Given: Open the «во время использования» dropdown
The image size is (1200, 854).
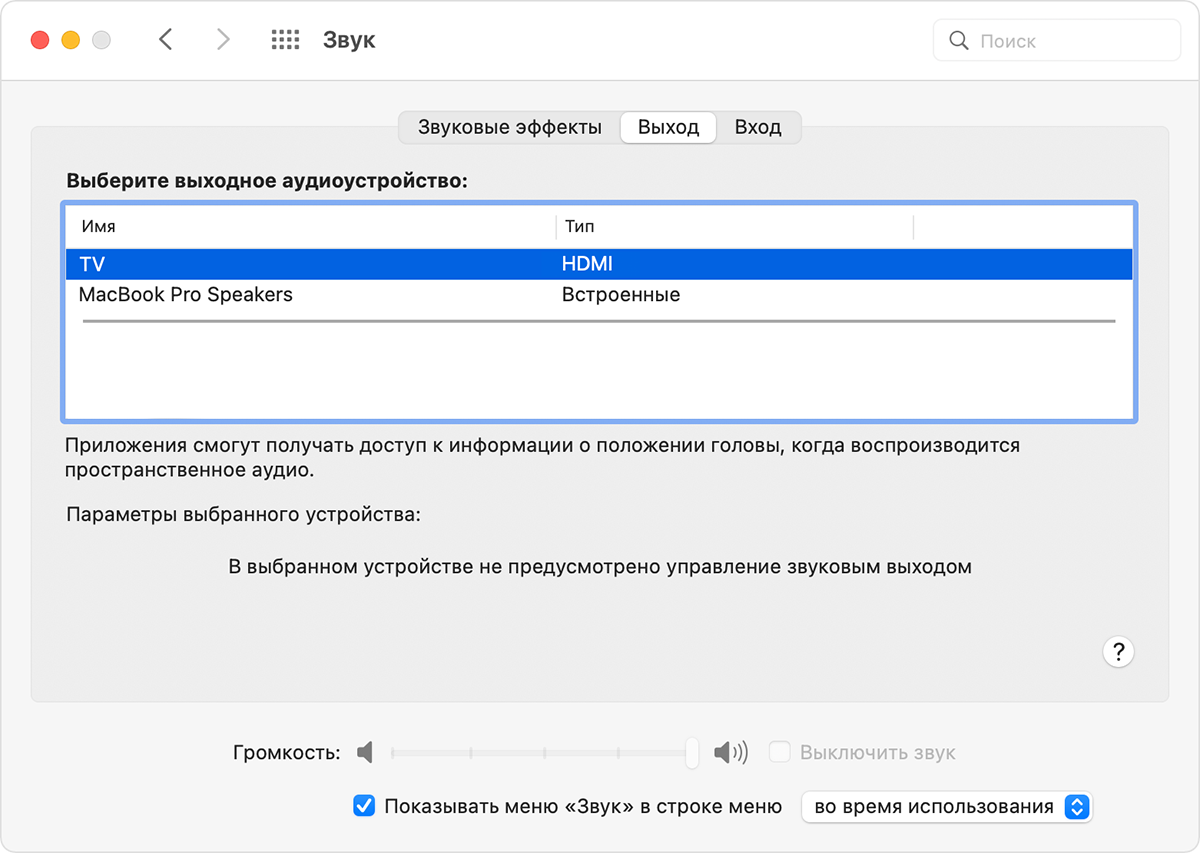Looking at the screenshot, I should 946,806.
